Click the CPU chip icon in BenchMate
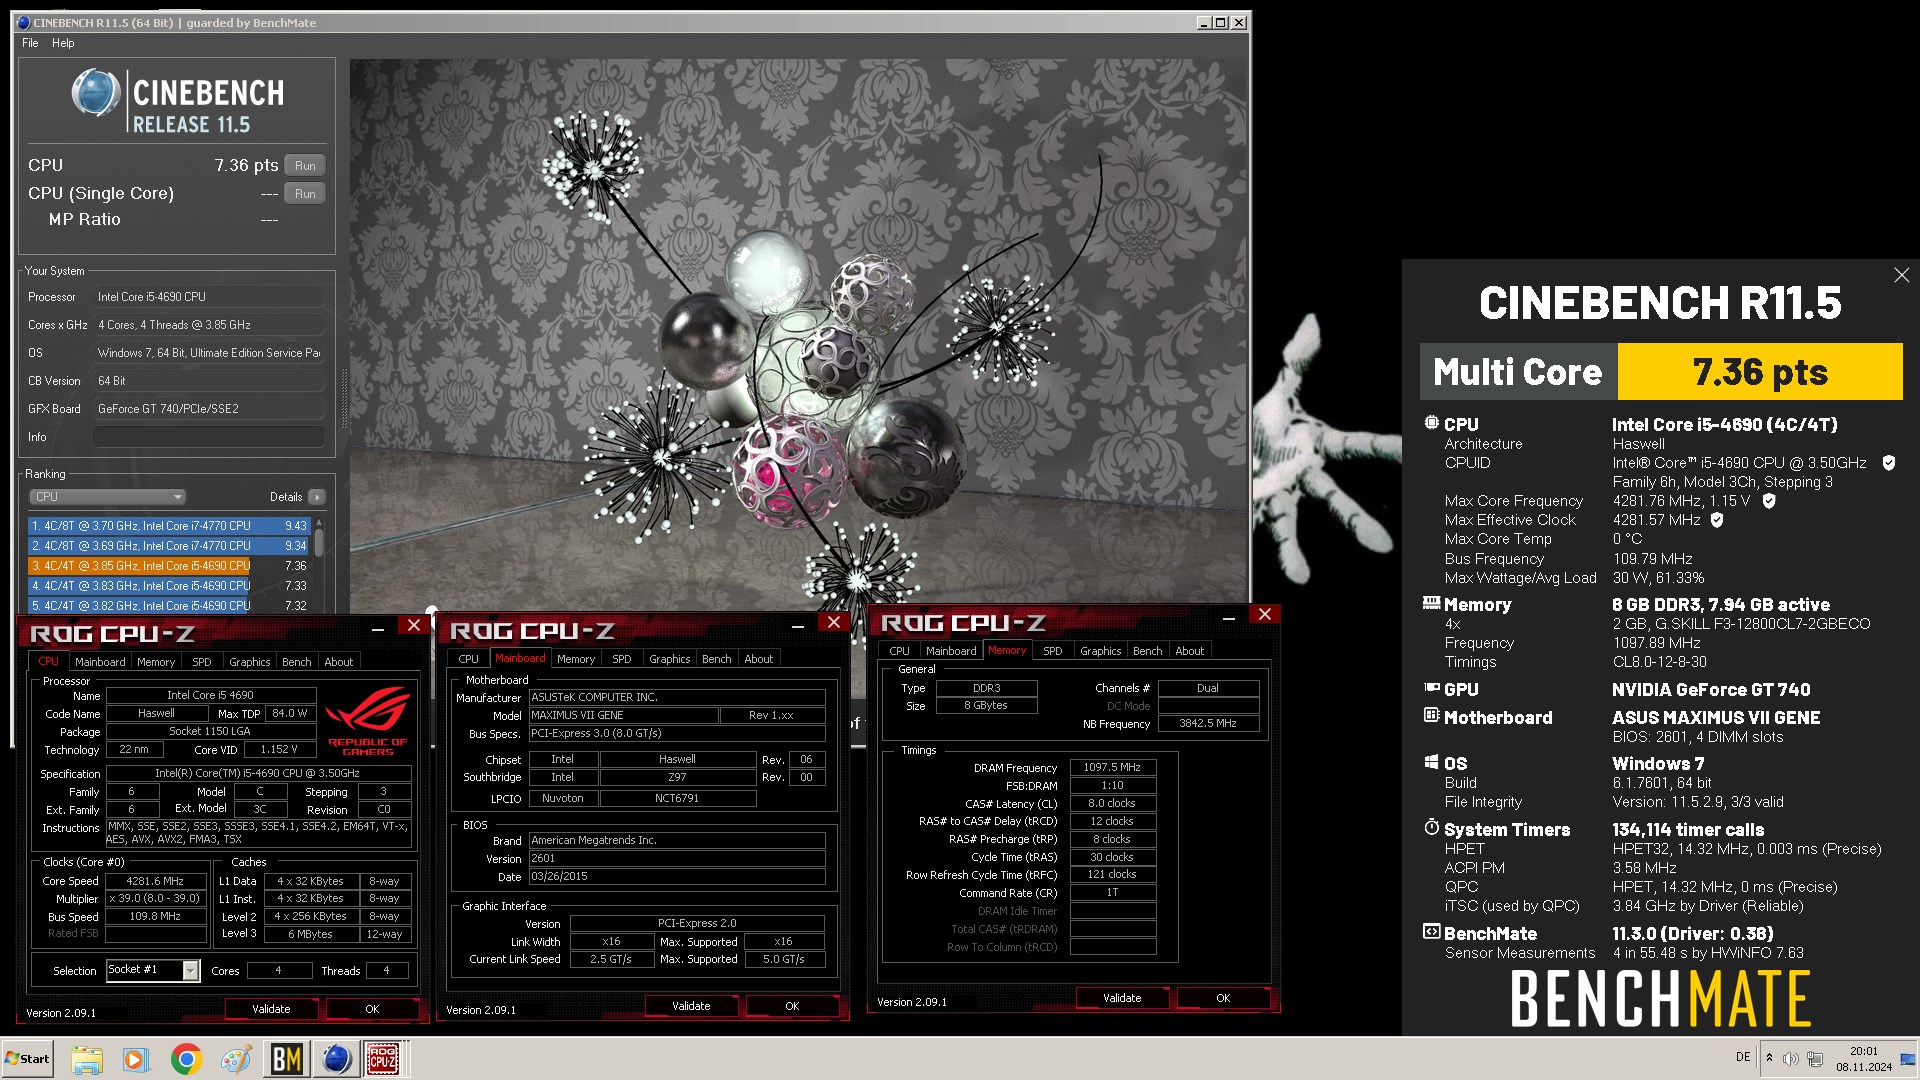Viewport: 1920px width, 1080px height. click(1432, 423)
